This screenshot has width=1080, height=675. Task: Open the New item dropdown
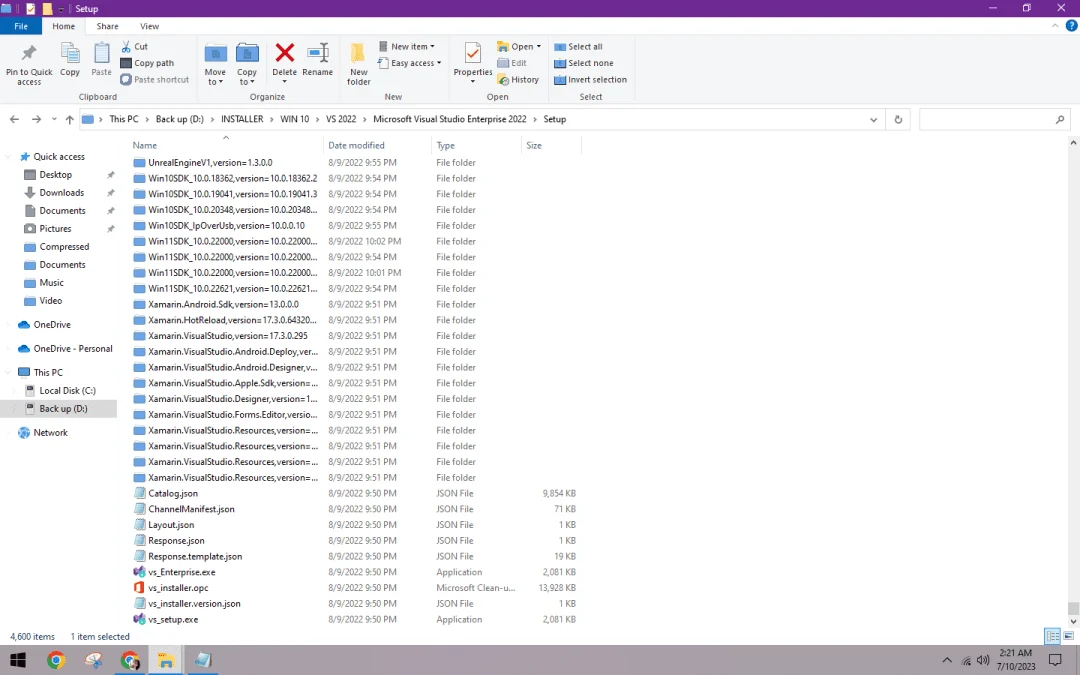(406, 46)
